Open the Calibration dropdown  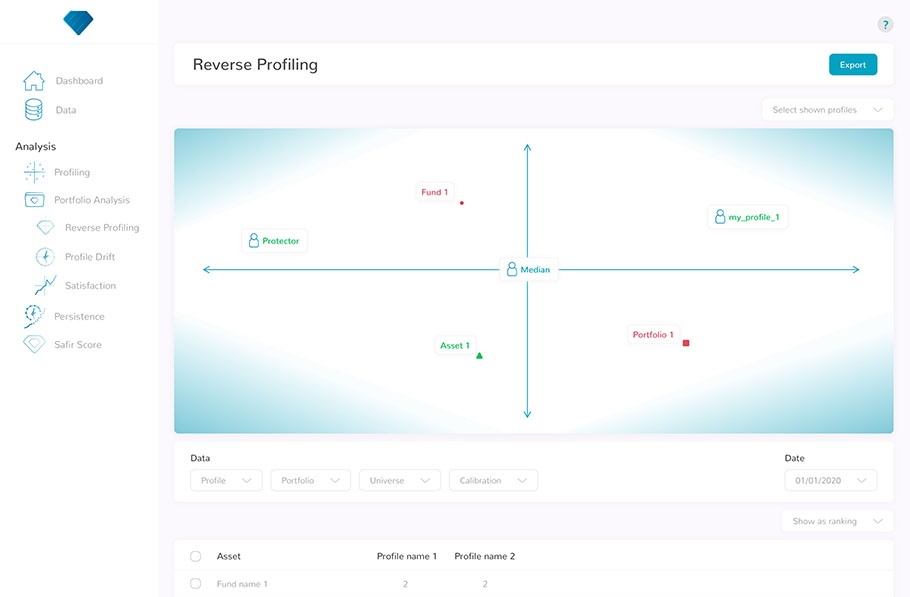click(493, 481)
